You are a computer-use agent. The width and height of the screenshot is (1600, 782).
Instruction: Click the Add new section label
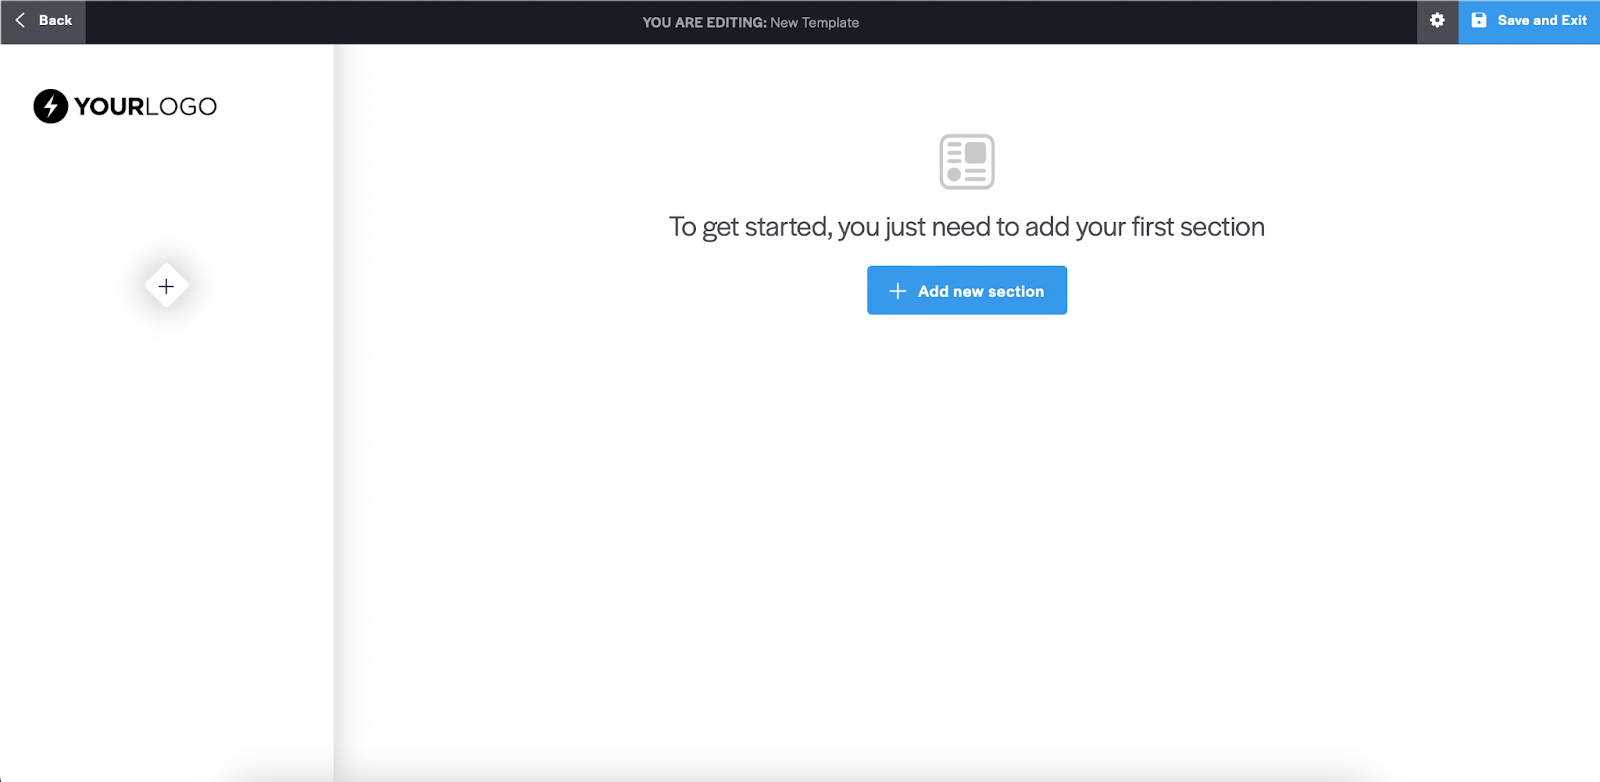tap(980, 292)
